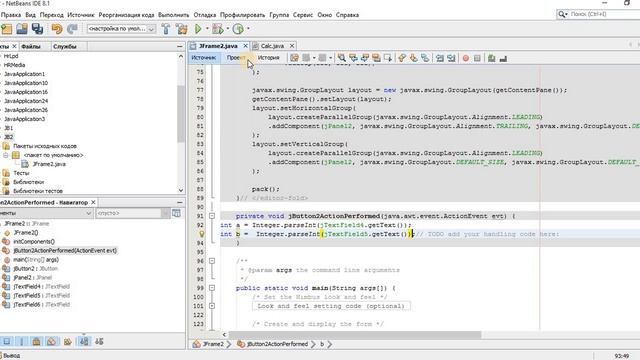Switch to Calc.java editor tab
This screenshot has height=360, width=640.
(272, 46)
